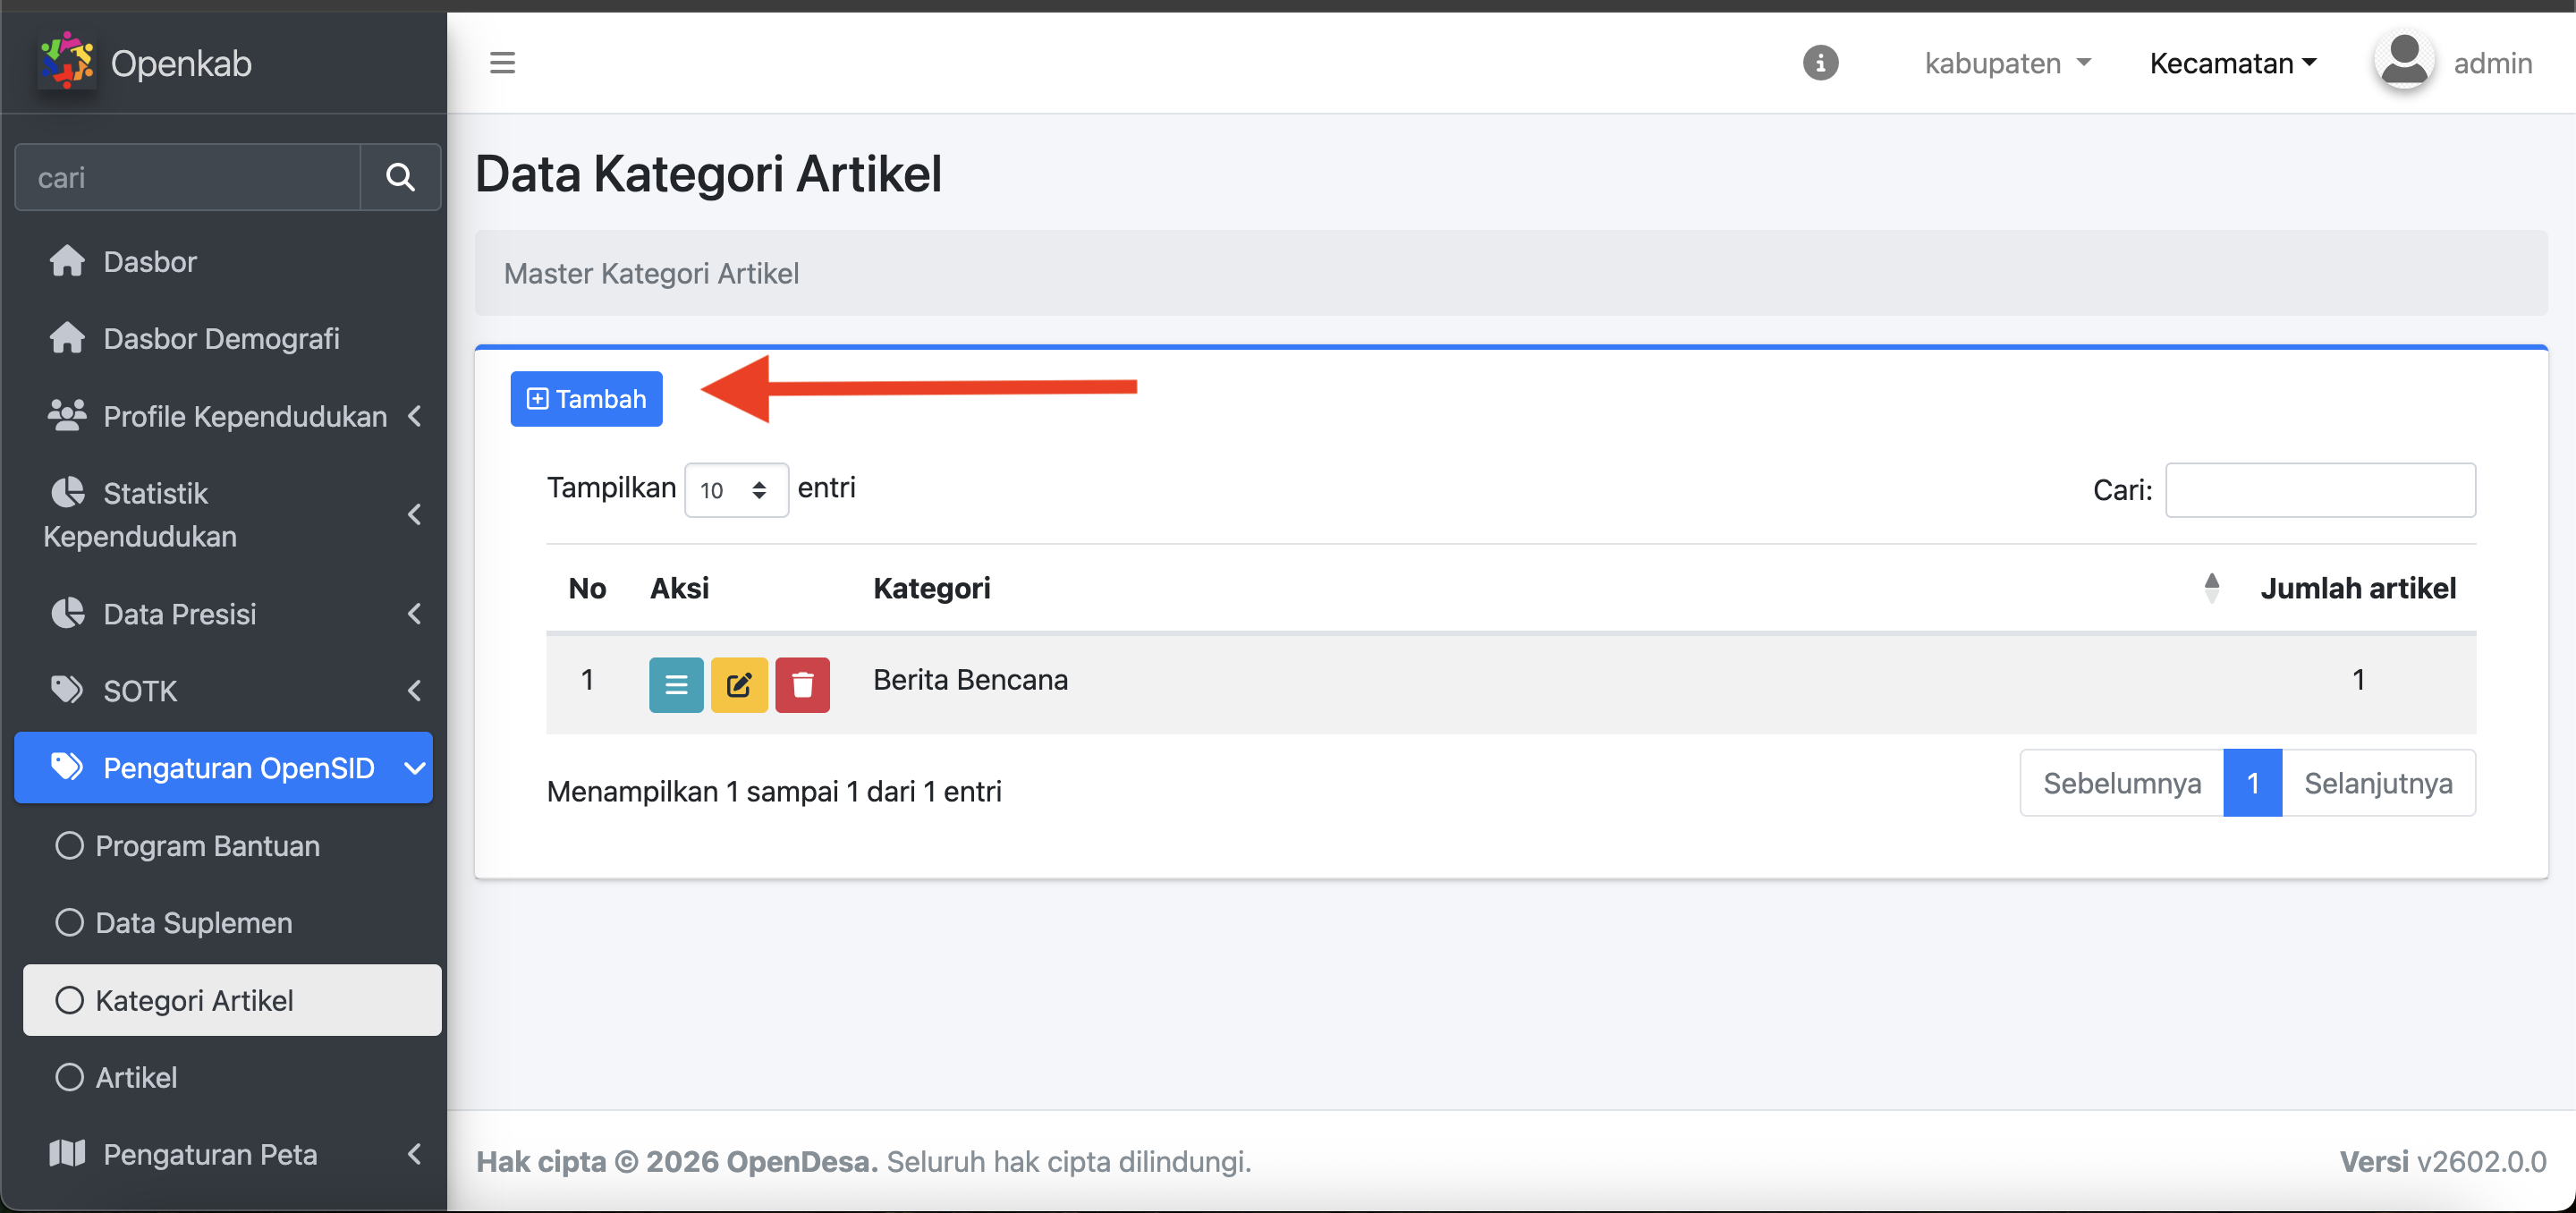Sort the table by the Kategori column arrows
Screen dimensions: 2576x1213
(2211, 588)
